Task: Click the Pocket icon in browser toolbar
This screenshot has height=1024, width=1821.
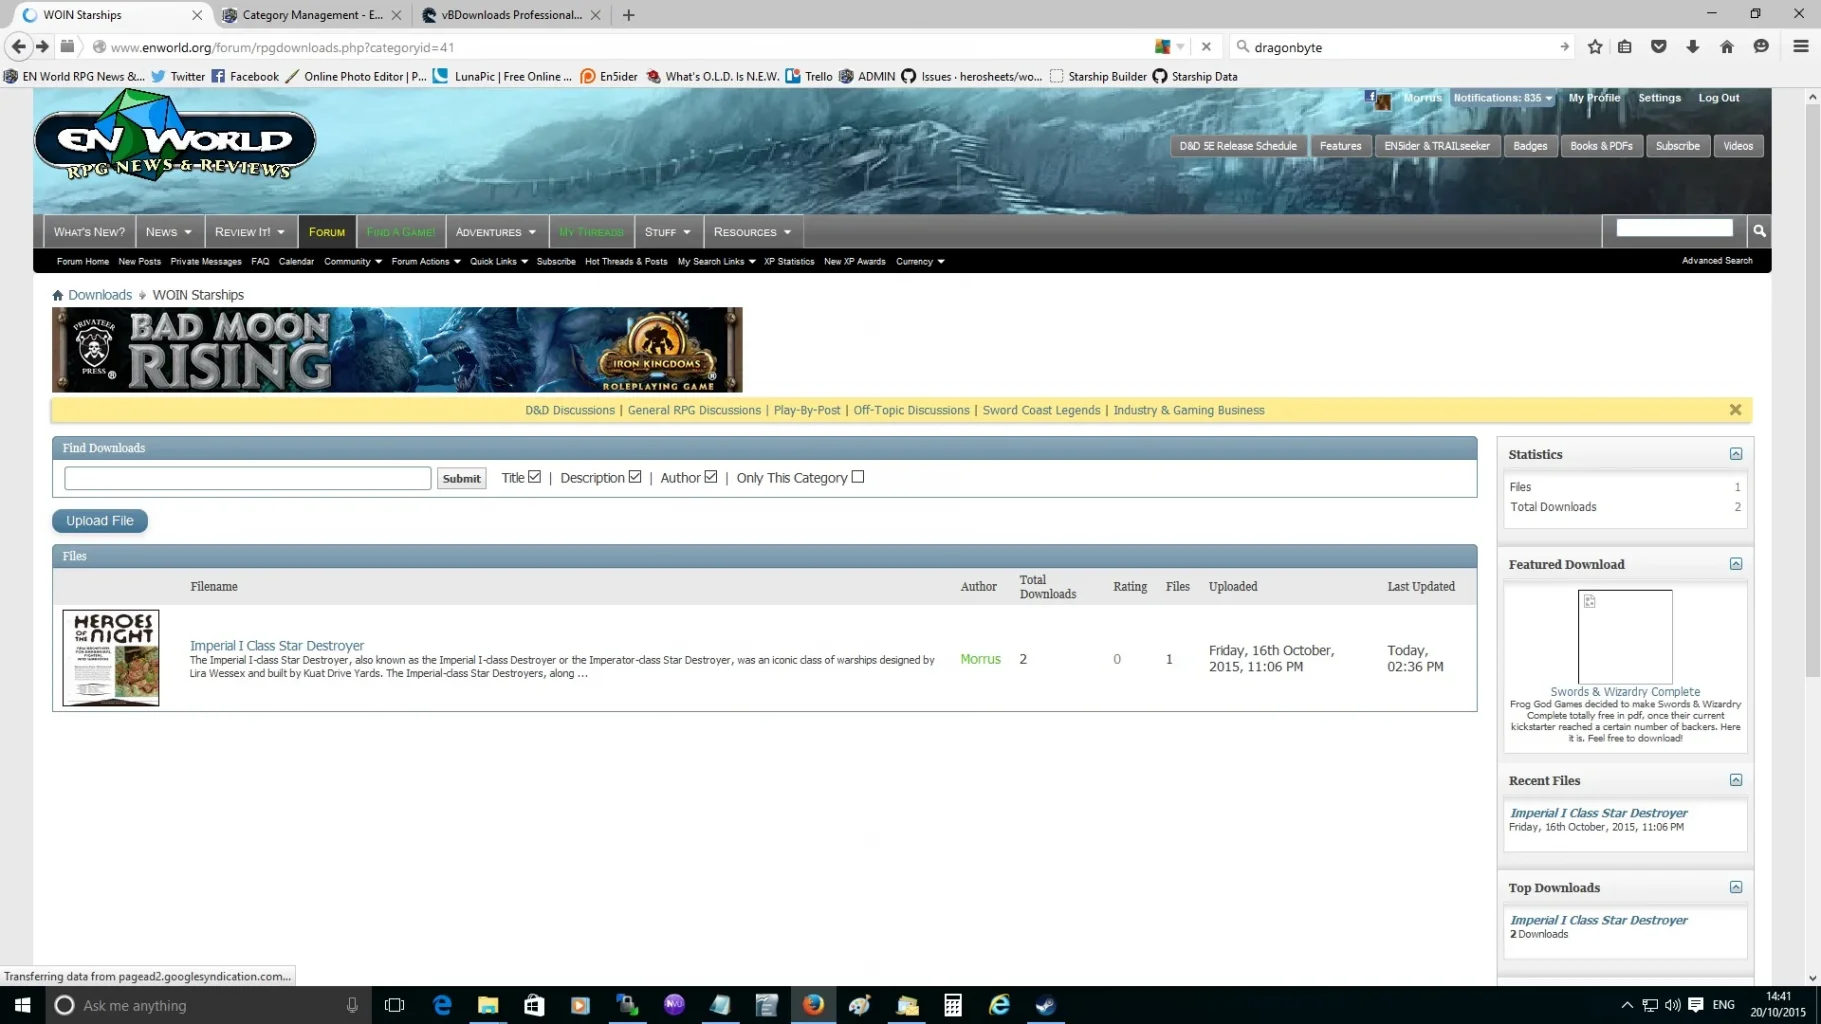Action: click(1659, 47)
